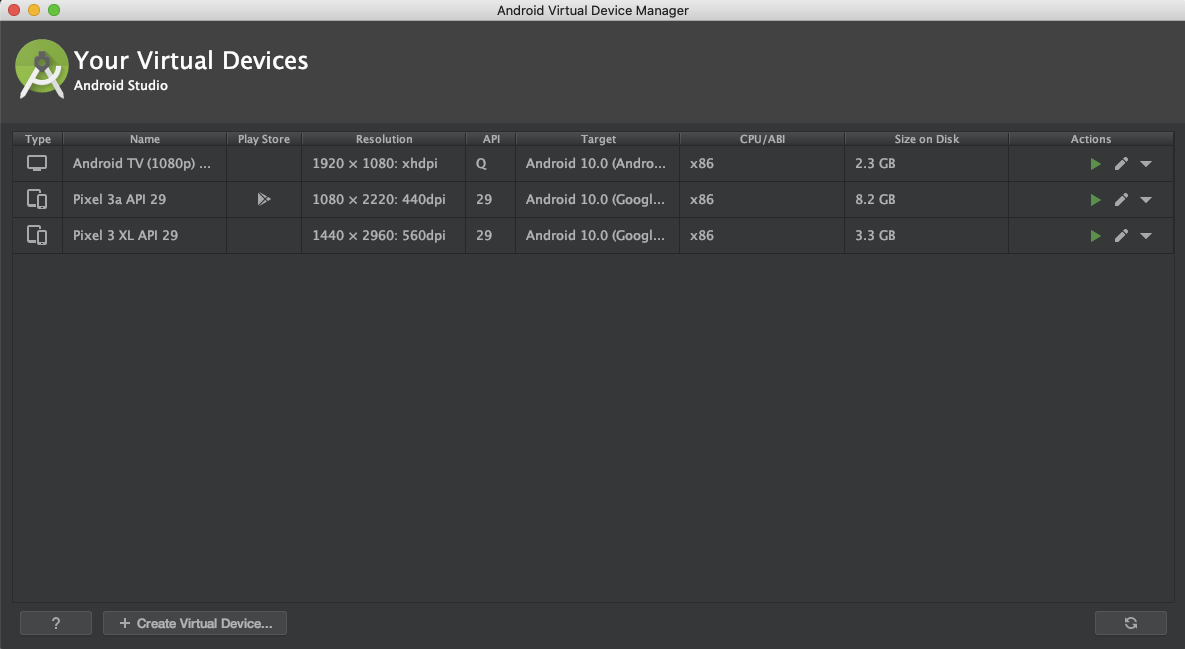
Task: Click the TV type icon for Android TV
Action: click(x=37, y=163)
